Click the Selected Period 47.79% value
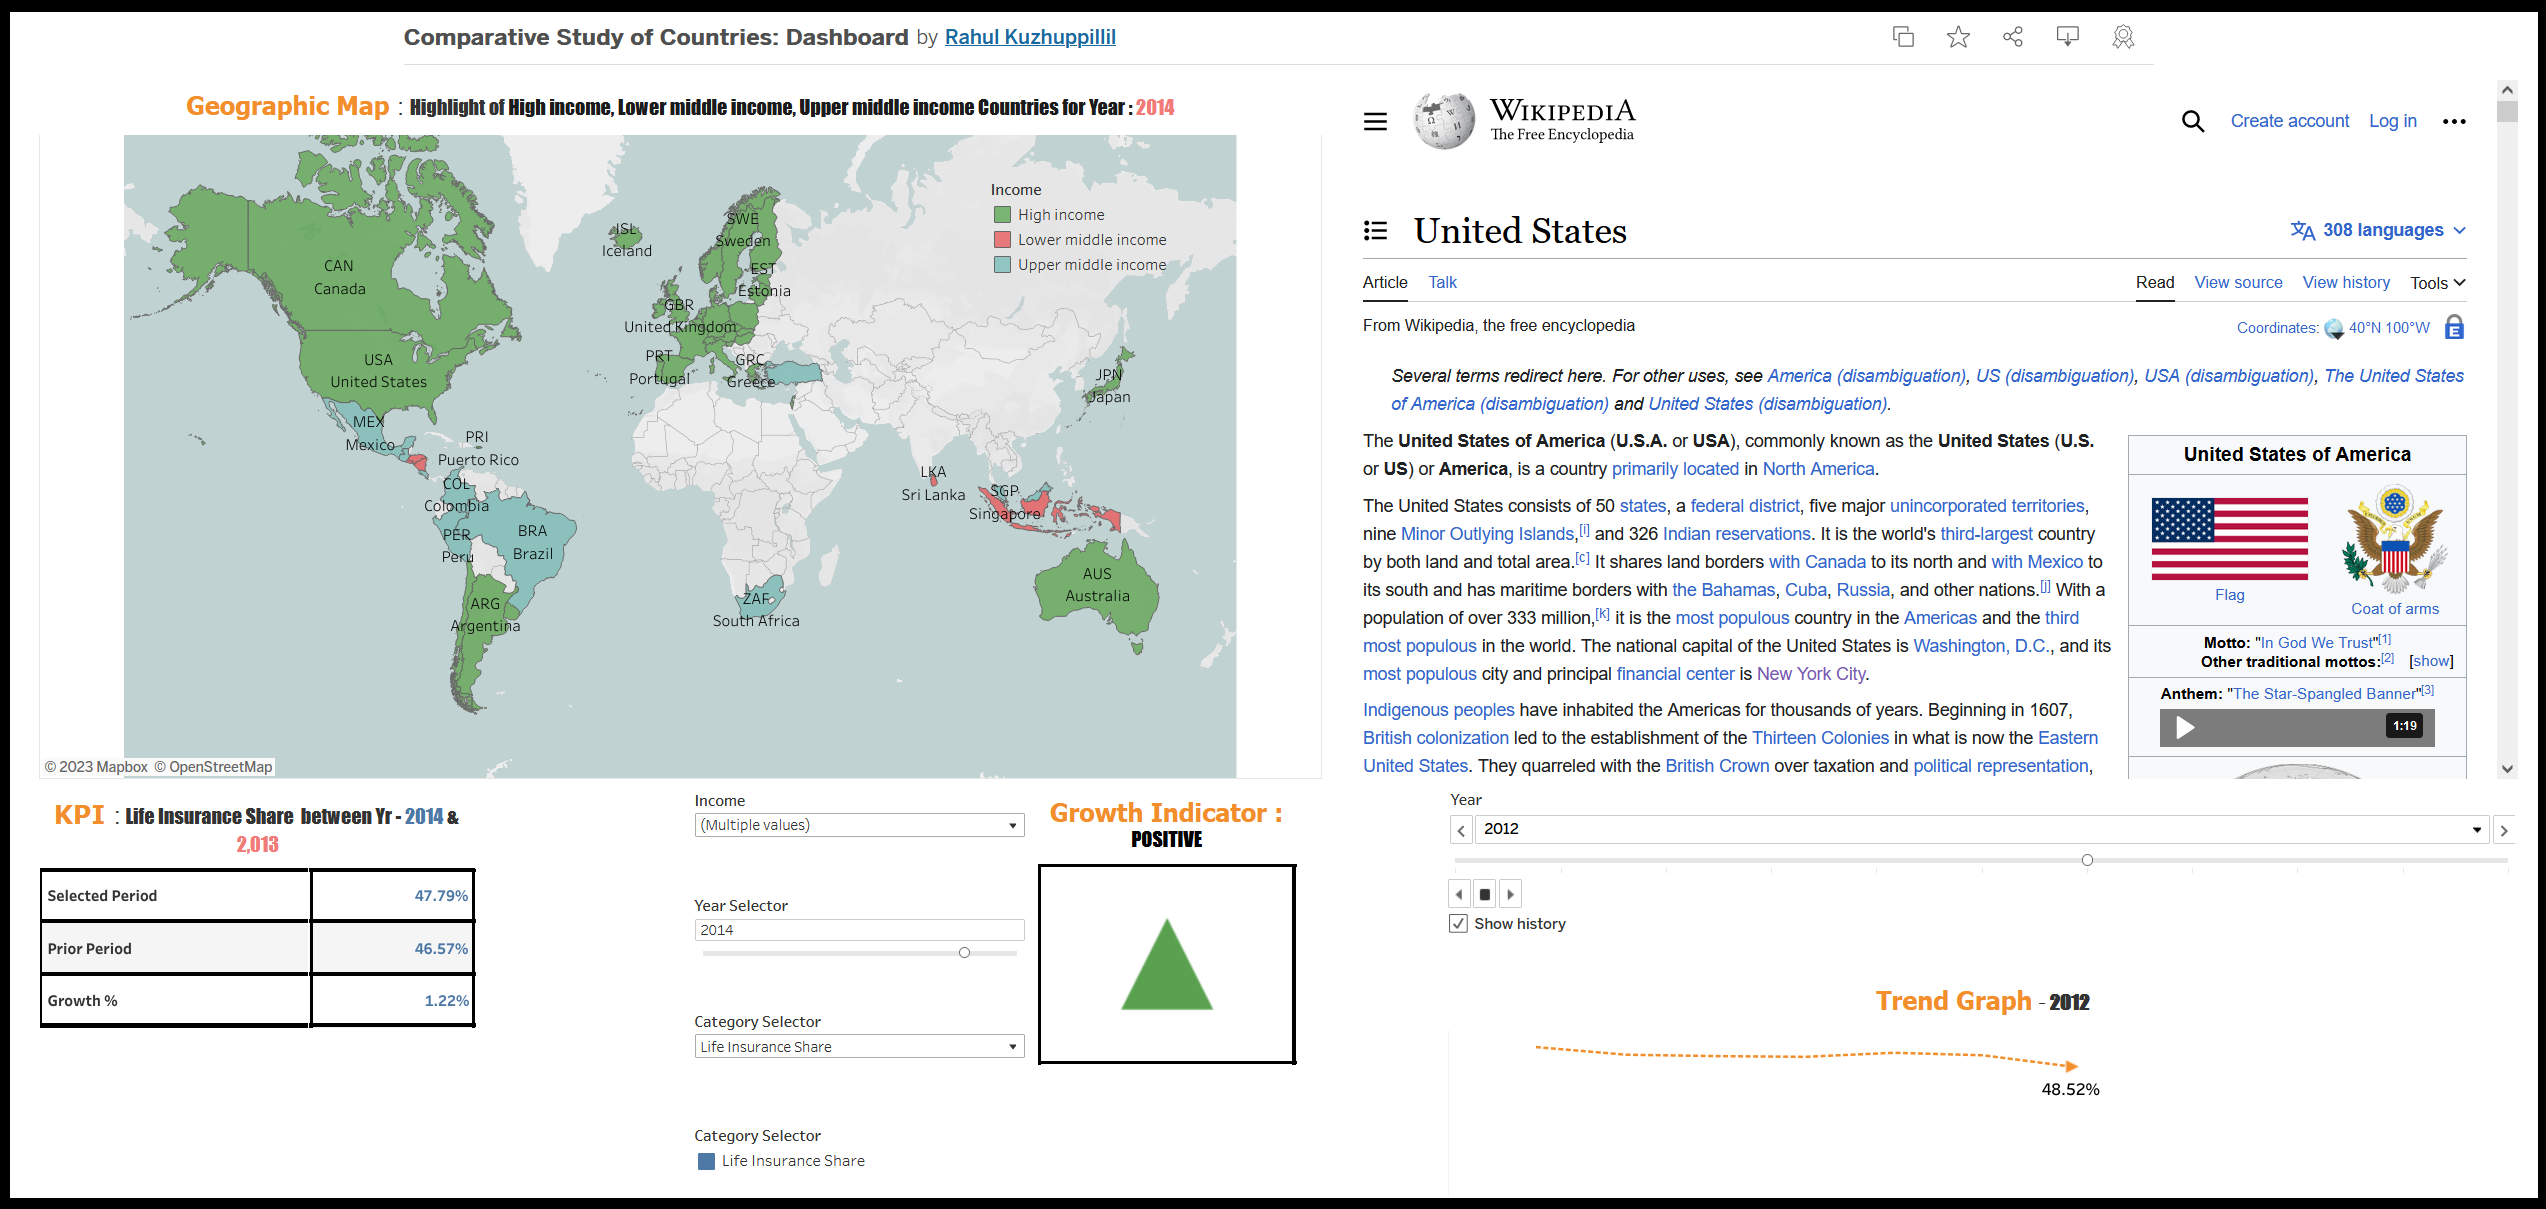The image size is (2546, 1209). click(x=441, y=896)
